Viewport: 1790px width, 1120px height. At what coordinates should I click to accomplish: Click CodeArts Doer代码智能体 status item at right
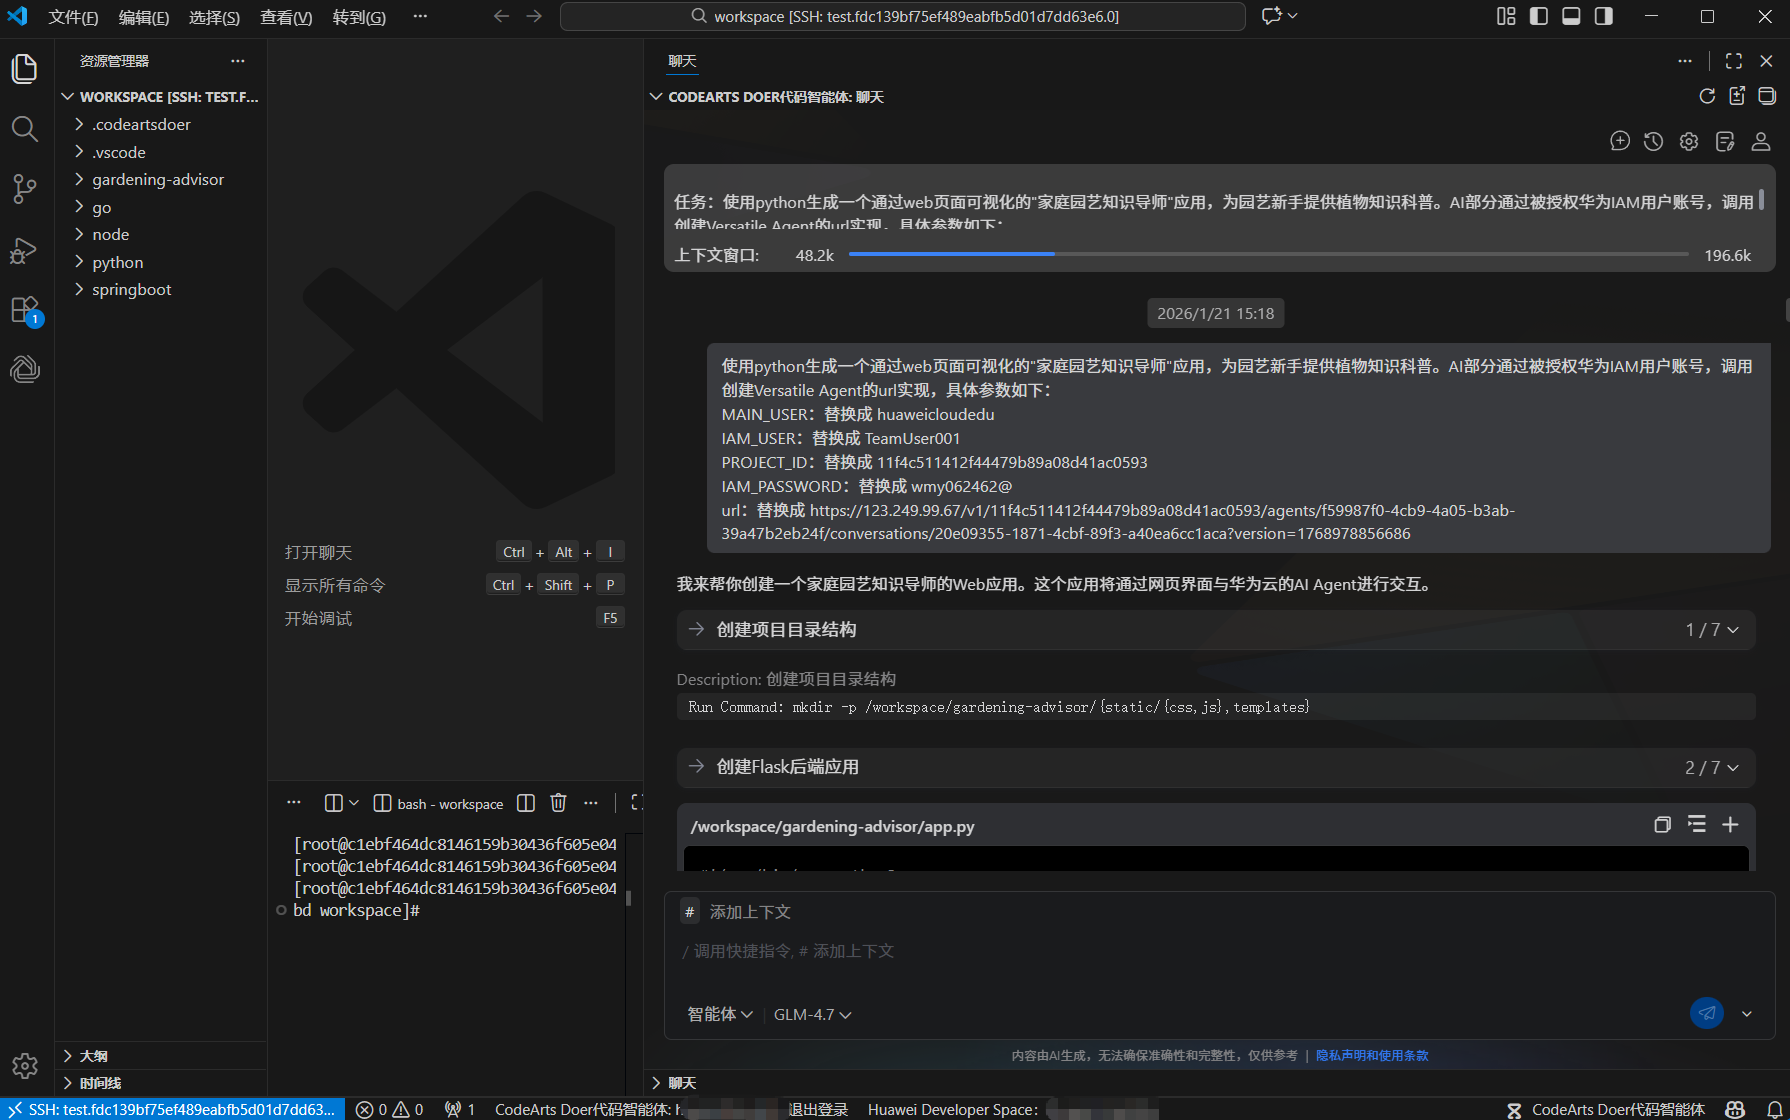point(1605,1109)
